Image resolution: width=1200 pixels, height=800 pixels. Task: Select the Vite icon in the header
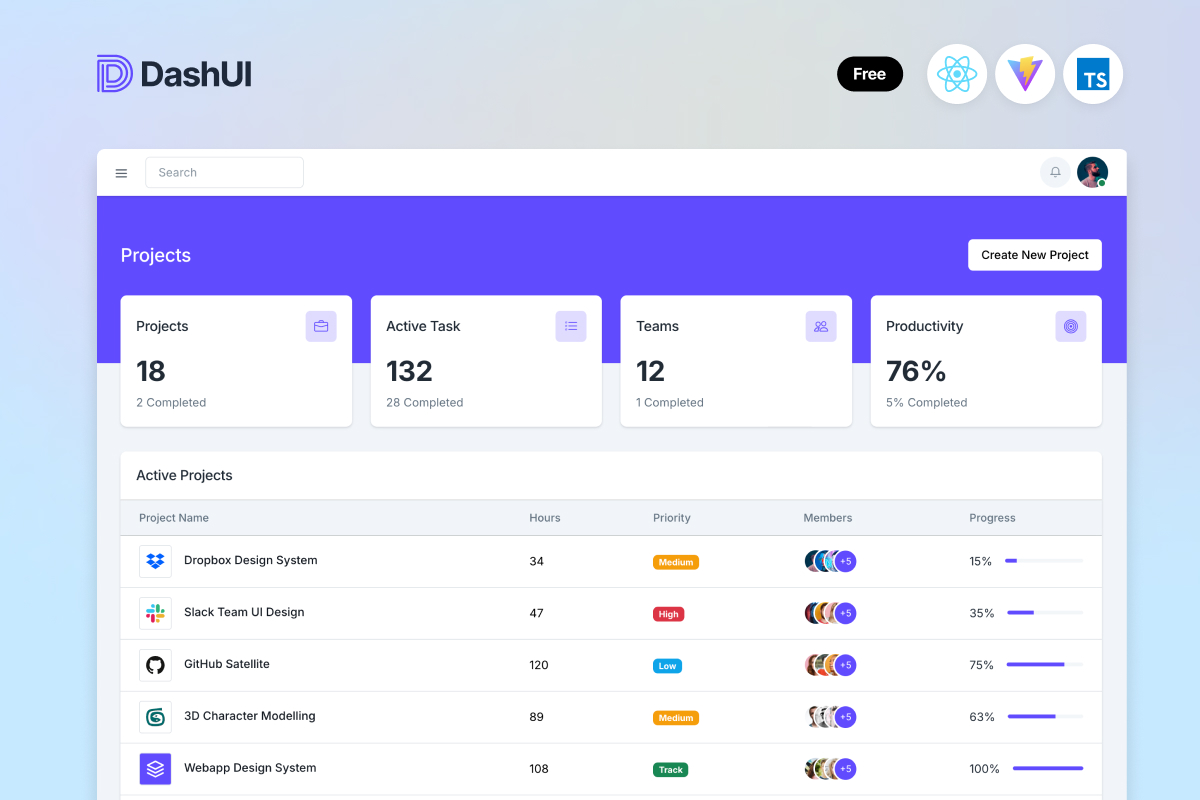[1024, 74]
